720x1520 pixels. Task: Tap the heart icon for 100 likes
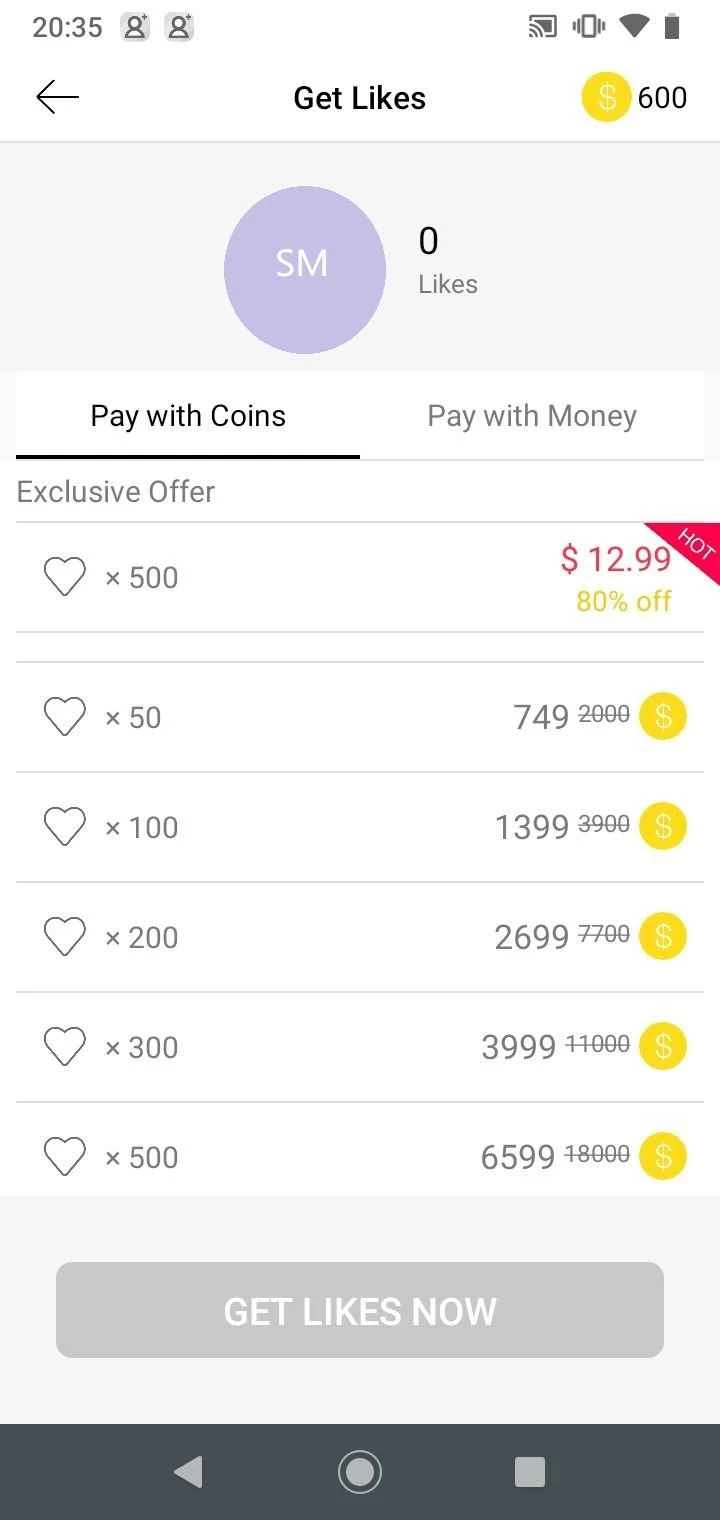click(65, 827)
